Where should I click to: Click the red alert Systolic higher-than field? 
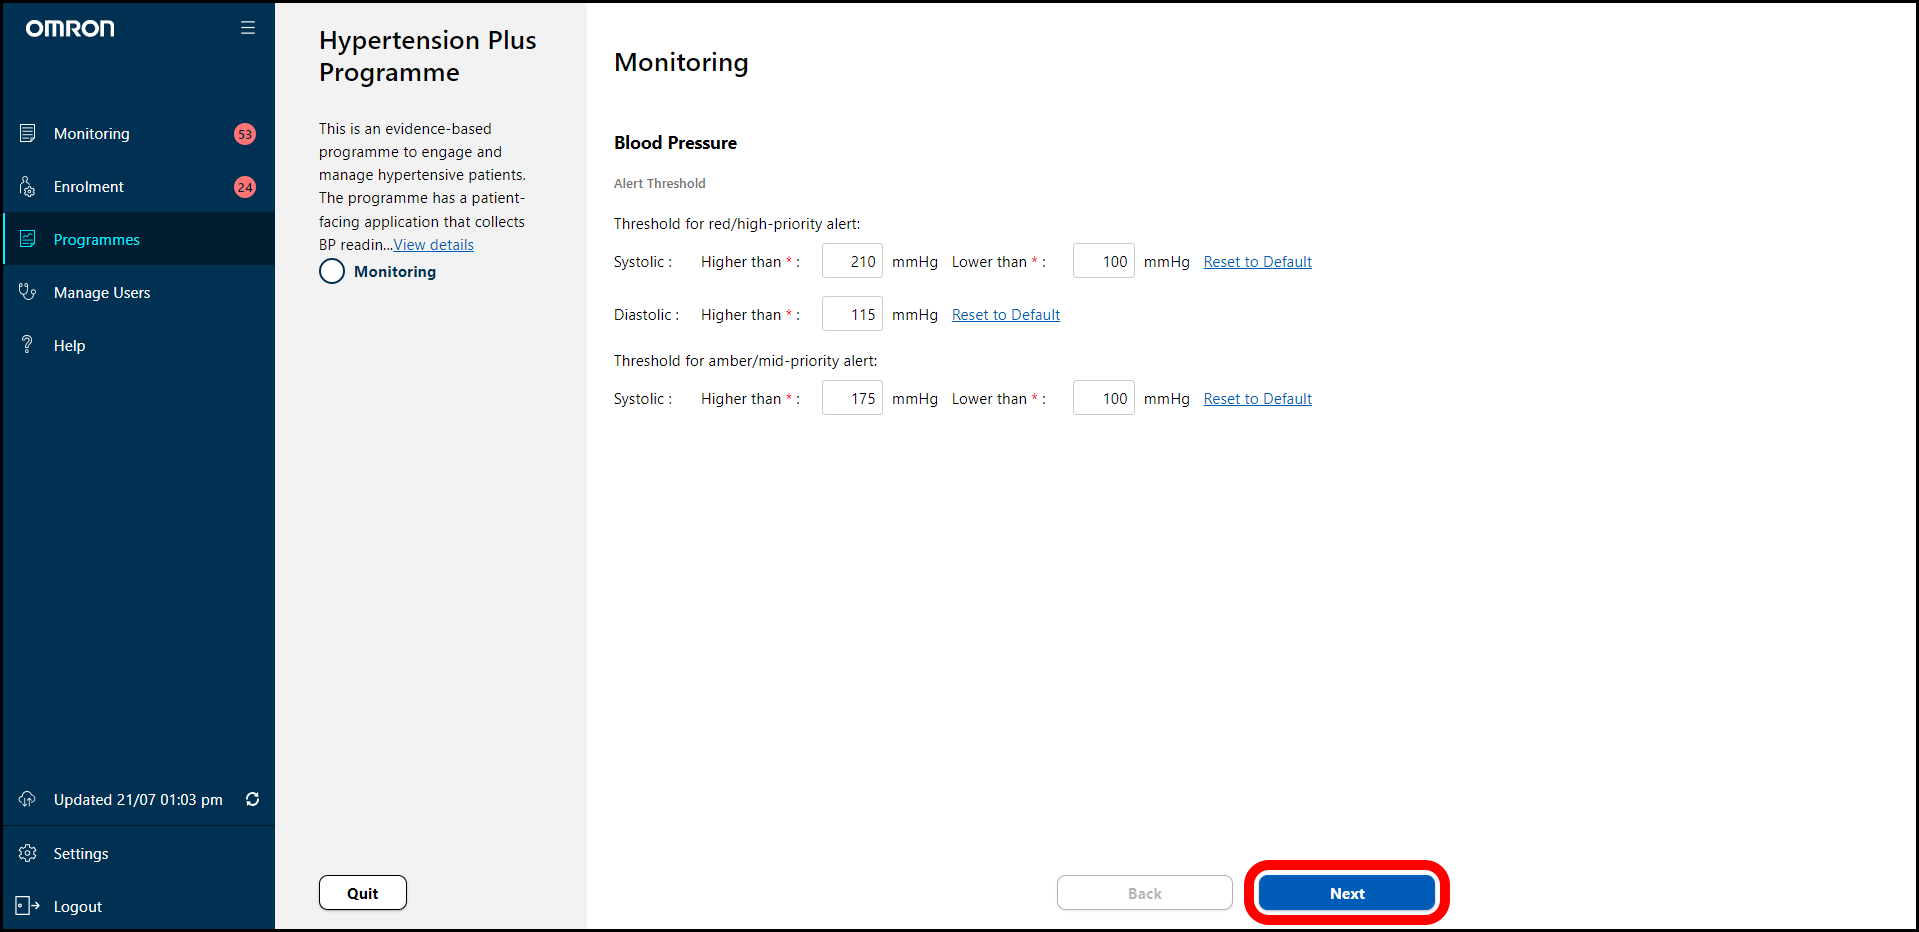[852, 262]
